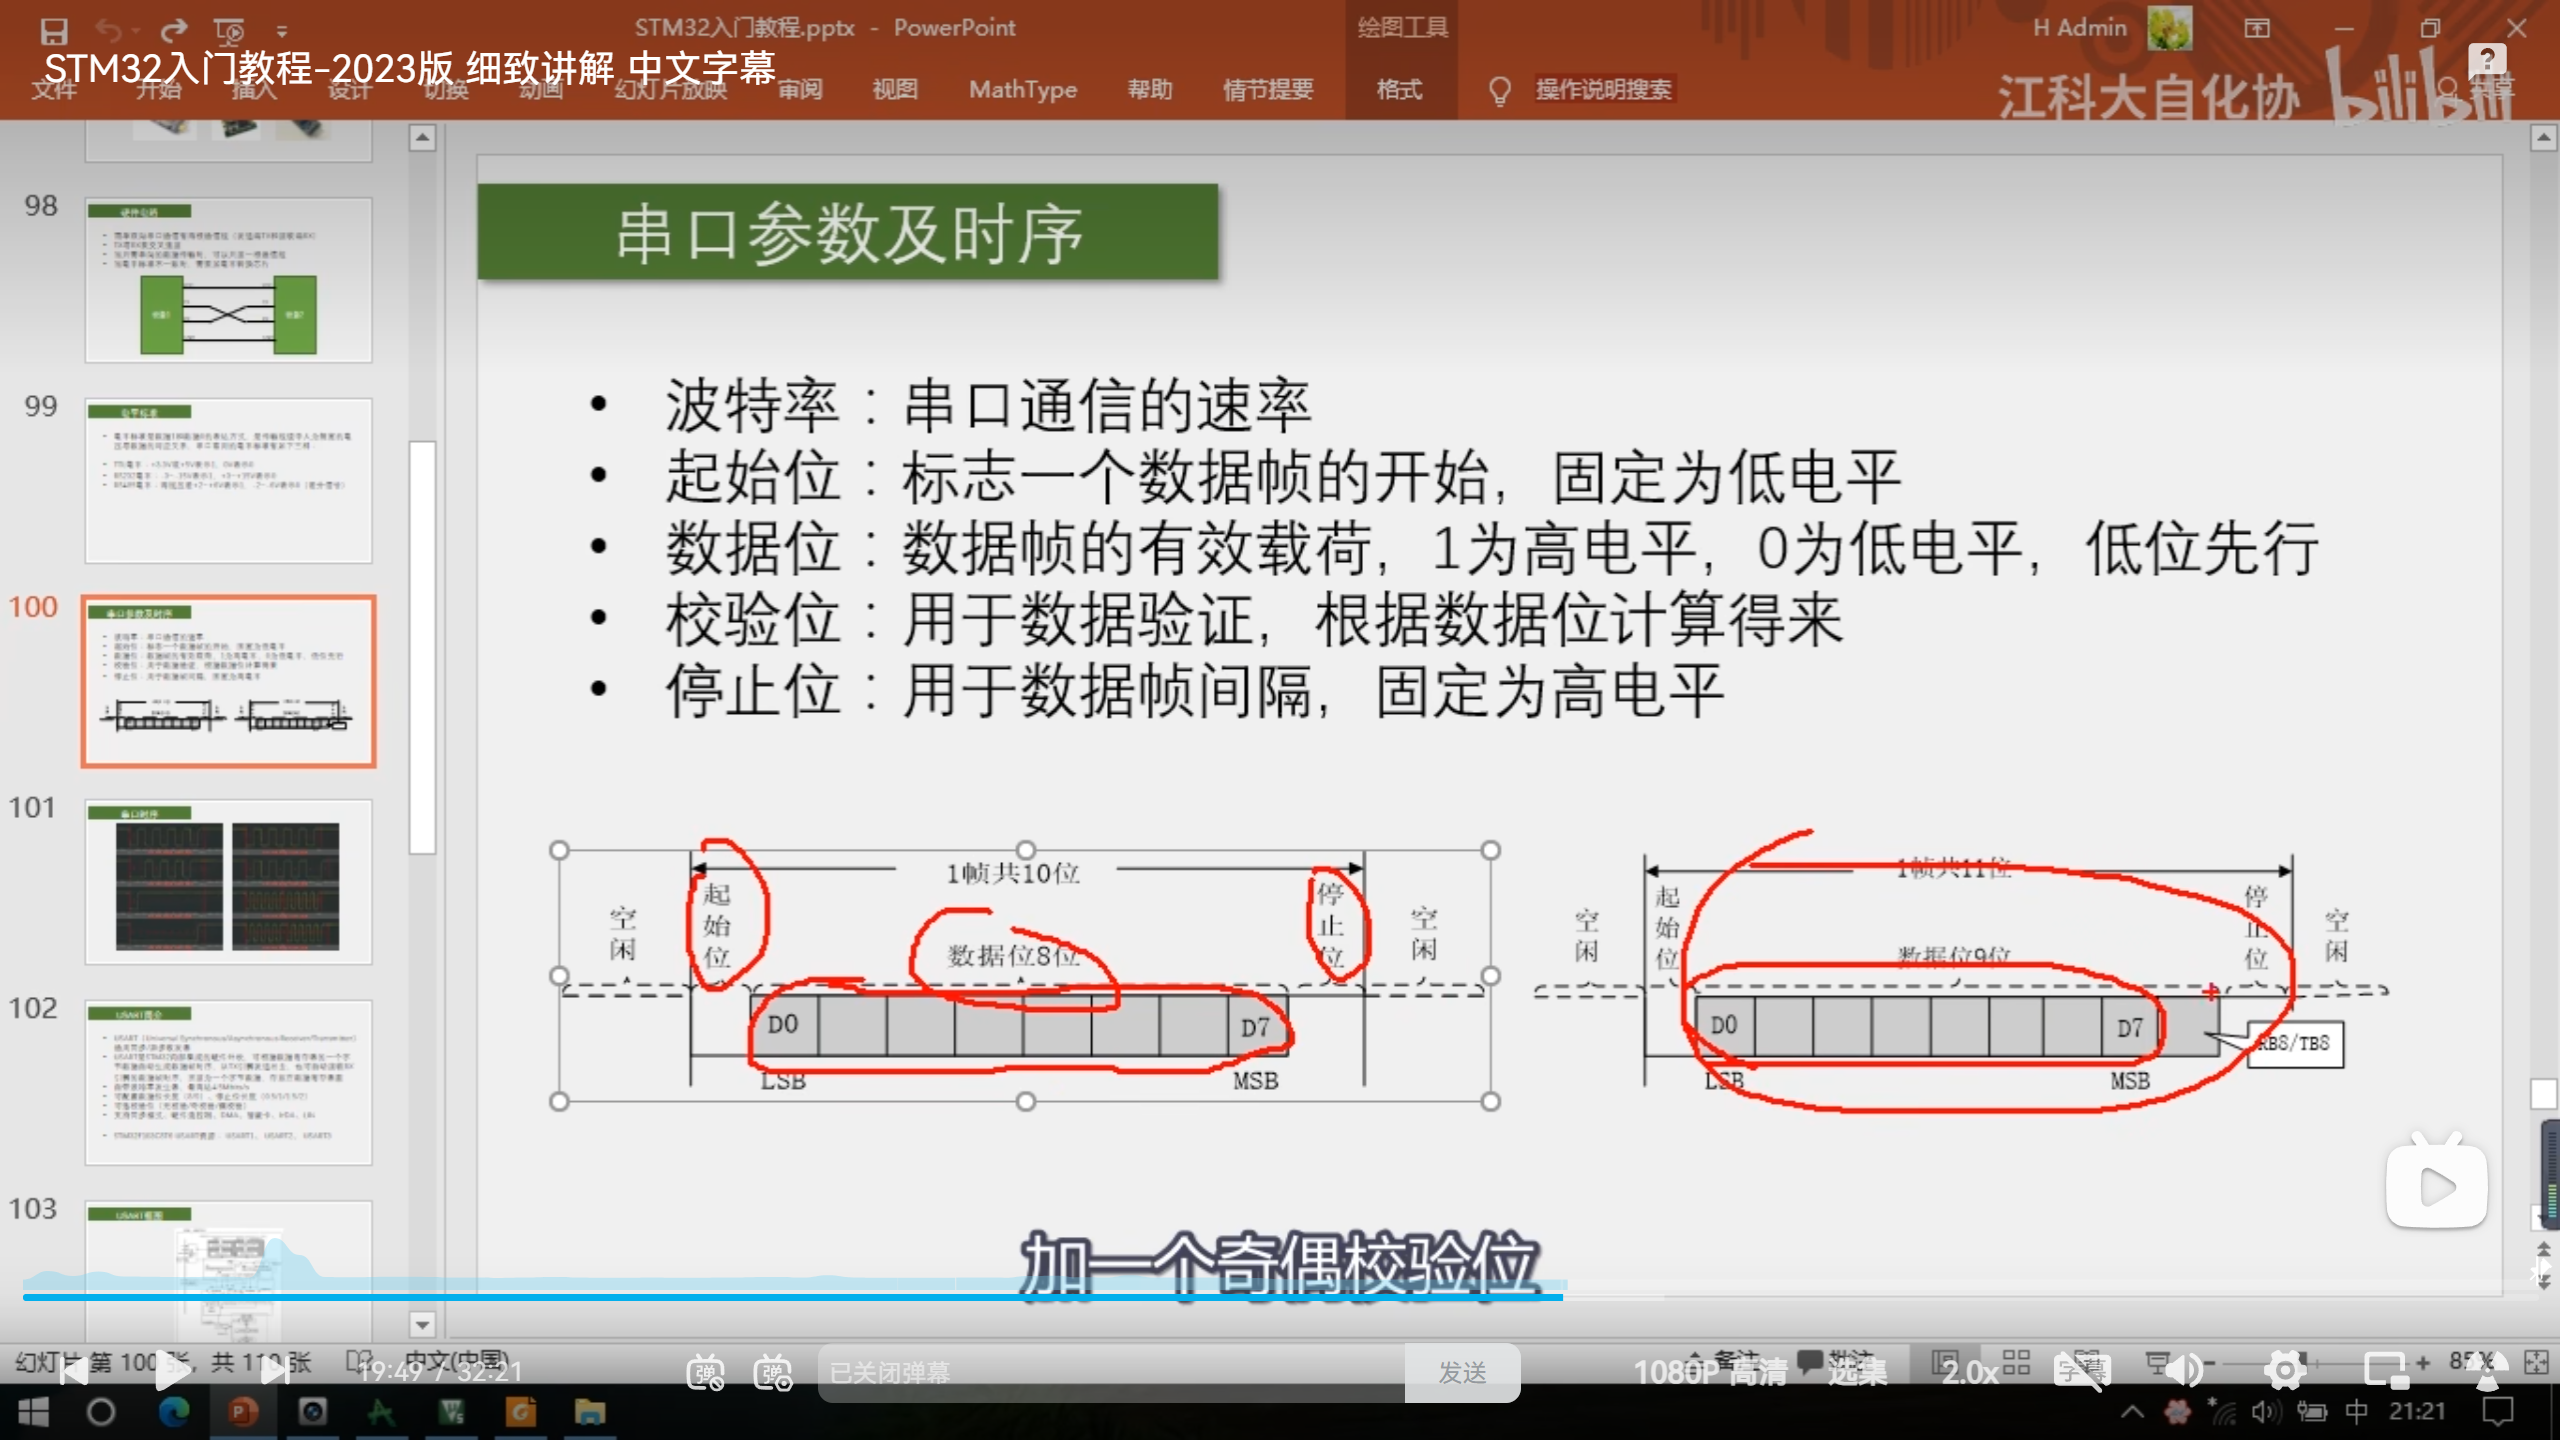Open danmaku settings icon
2560x1440 pixels.
click(773, 1372)
